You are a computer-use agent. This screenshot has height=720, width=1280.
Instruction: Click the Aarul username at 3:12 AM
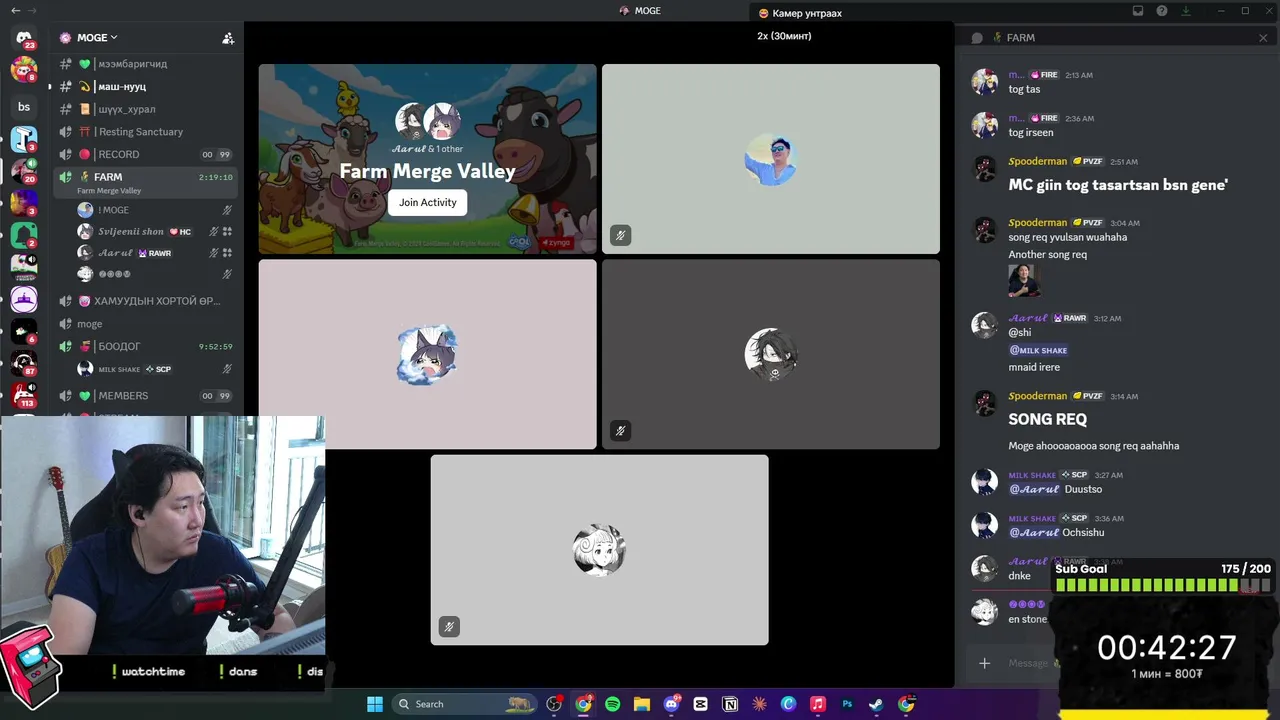pos(1028,318)
